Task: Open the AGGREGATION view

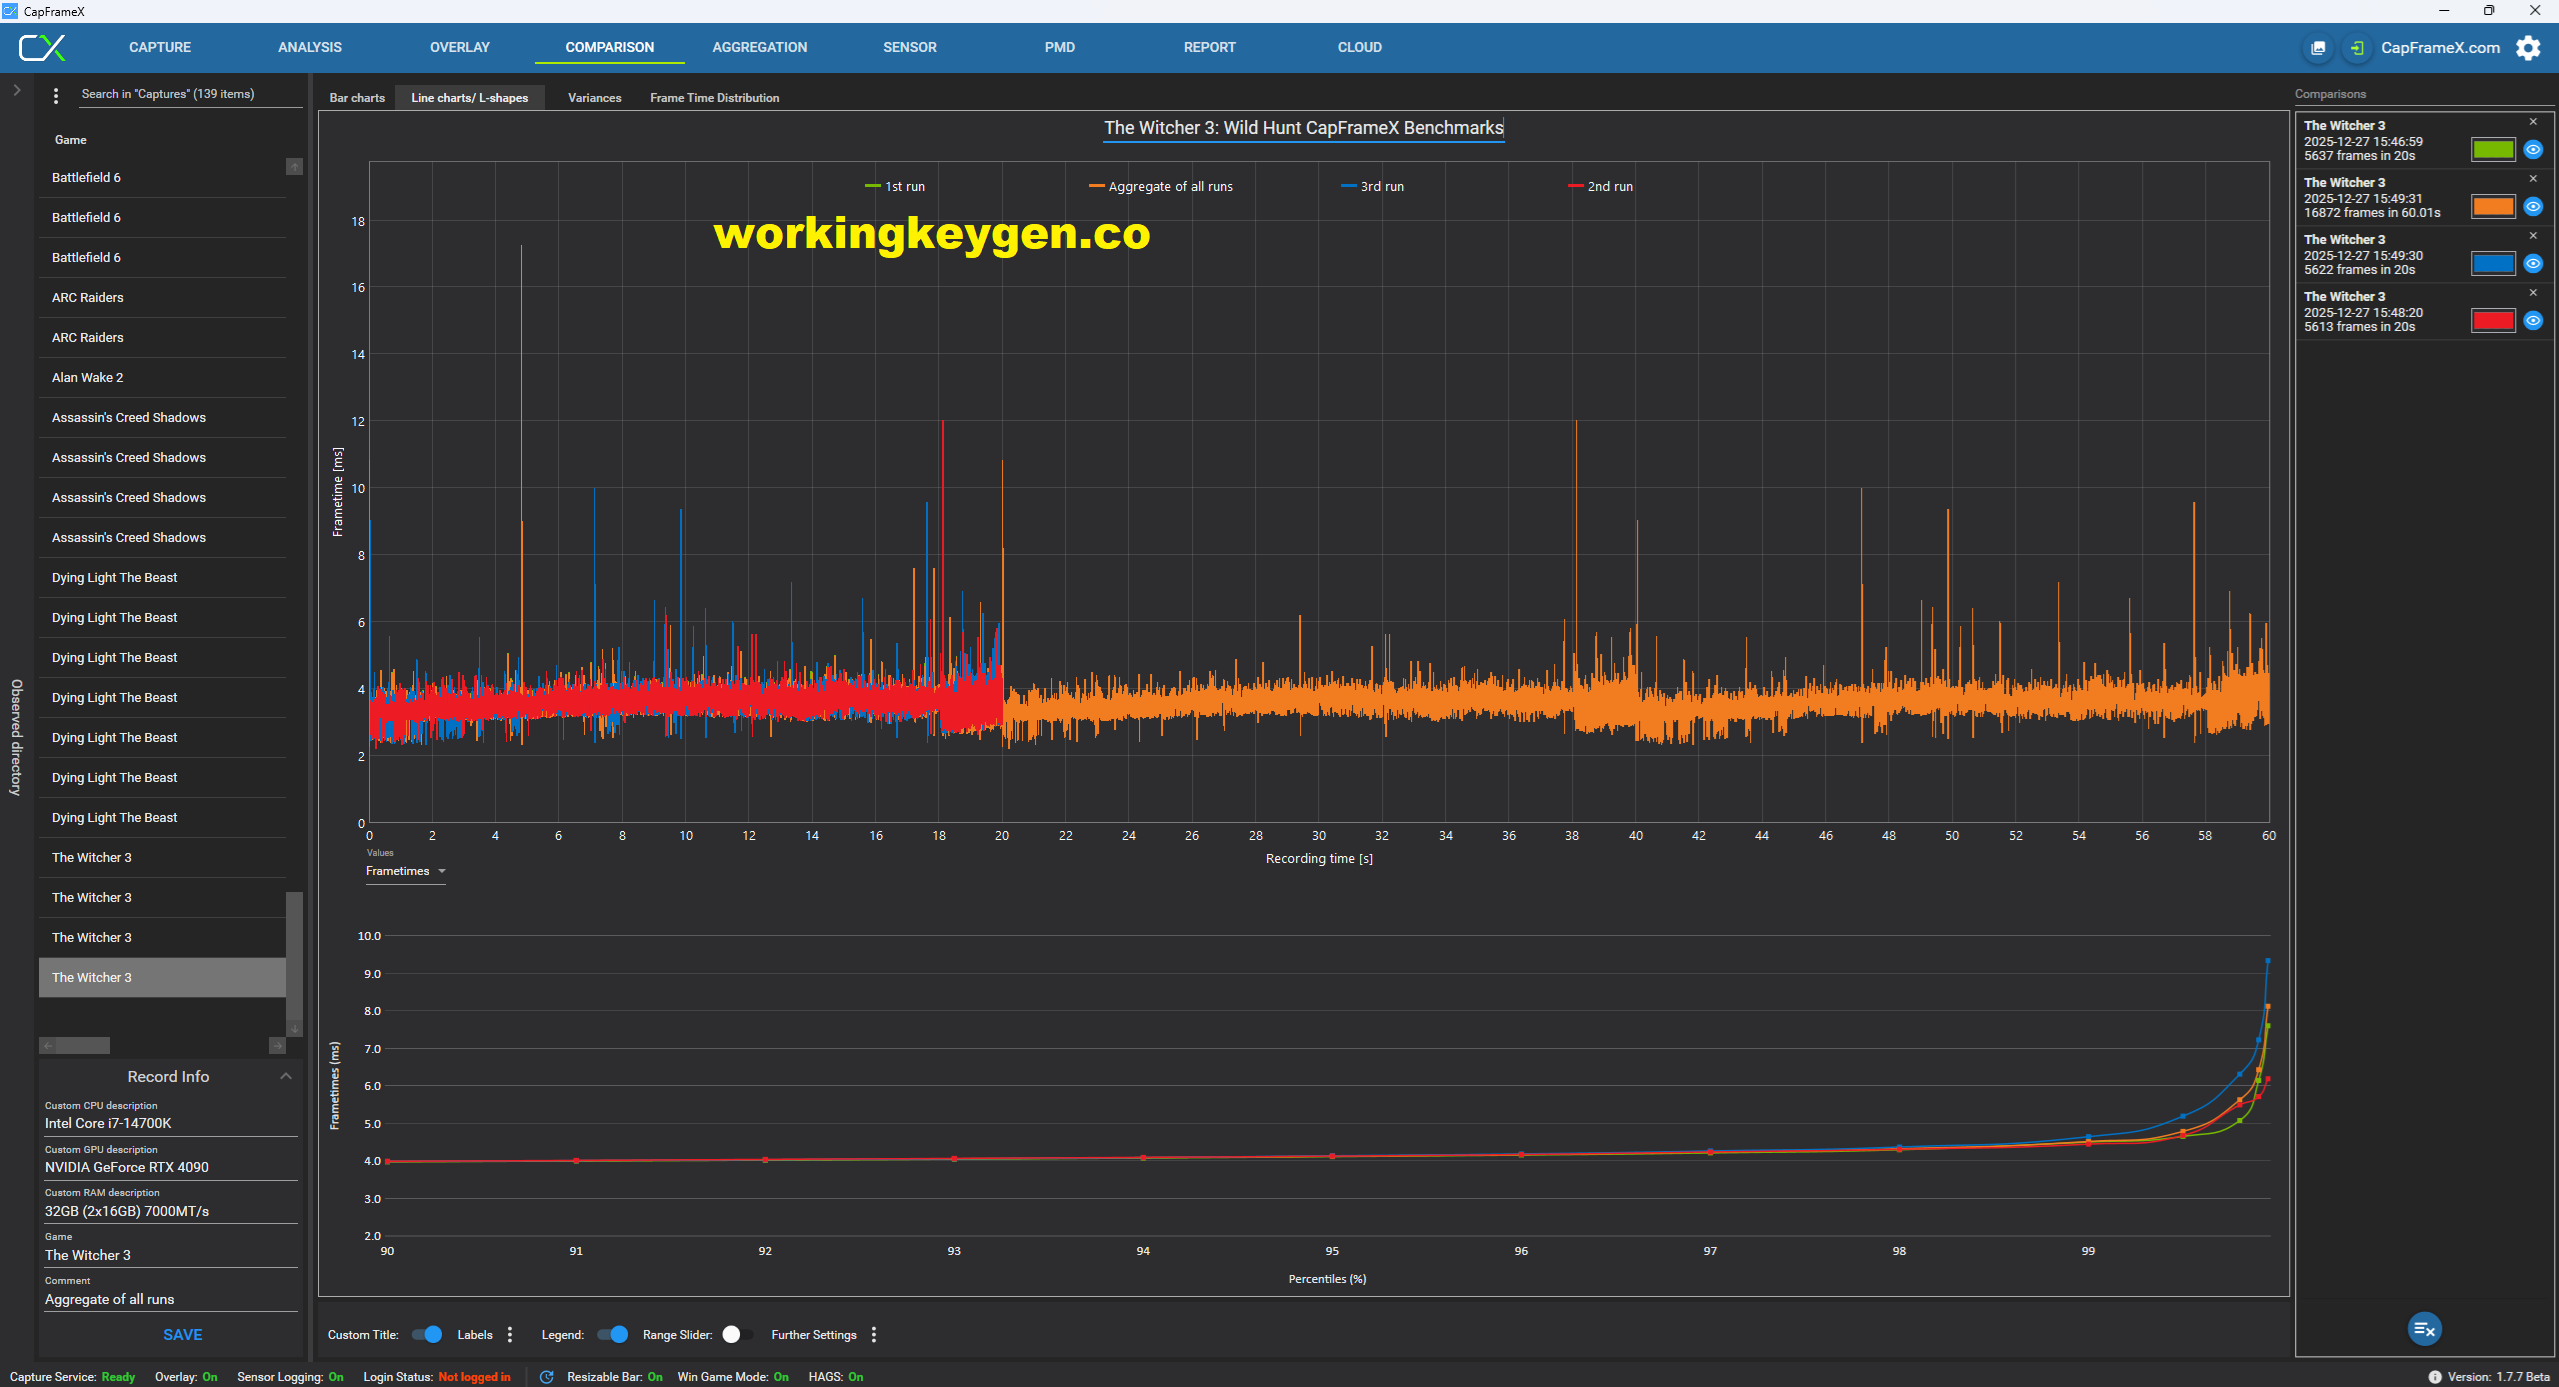Action: click(x=759, y=47)
